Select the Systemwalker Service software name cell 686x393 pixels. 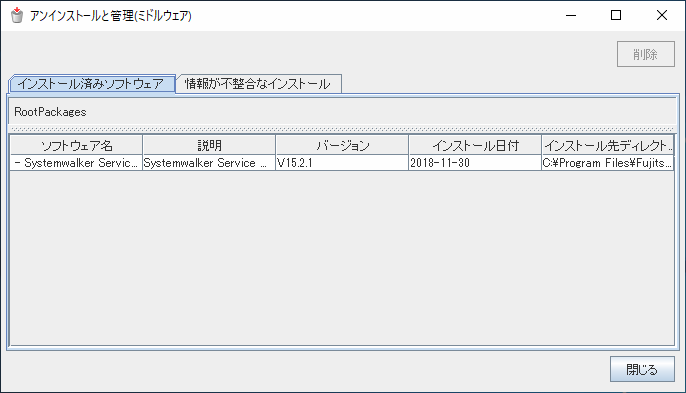point(77,163)
